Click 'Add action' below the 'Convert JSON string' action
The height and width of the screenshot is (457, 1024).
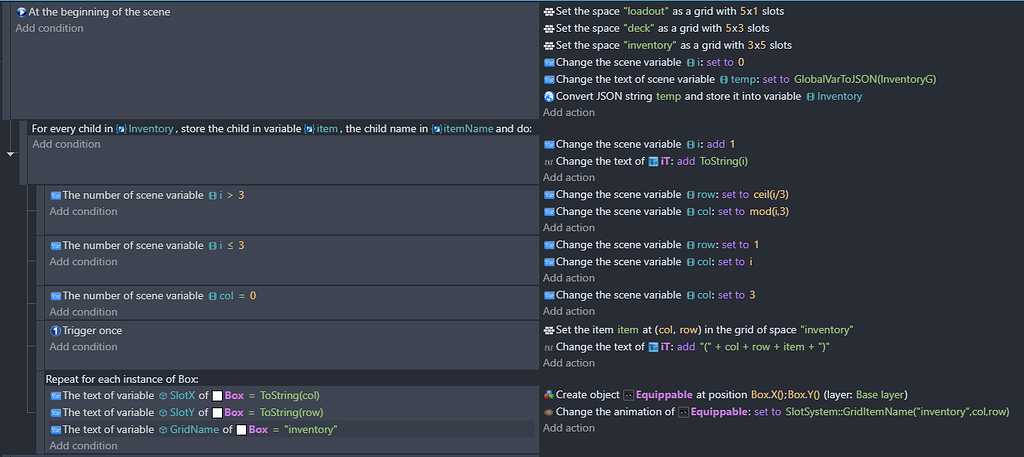tap(569, 112)
